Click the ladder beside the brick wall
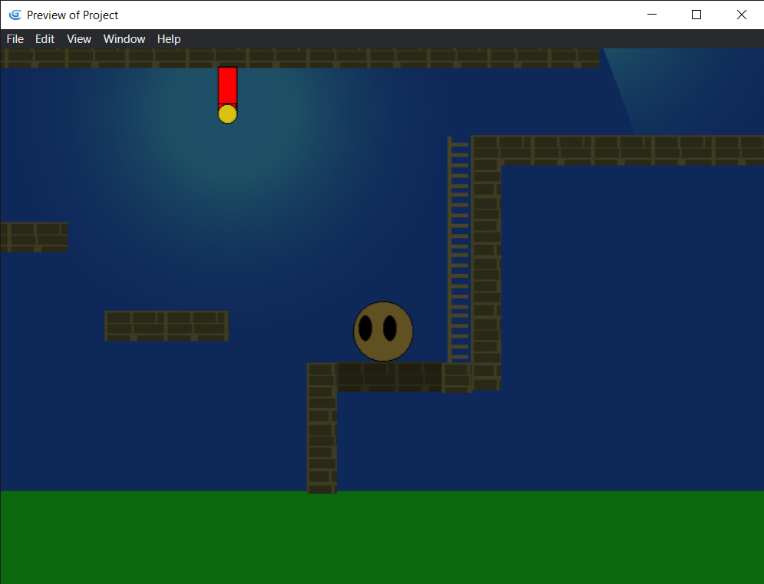 (458, 249)
